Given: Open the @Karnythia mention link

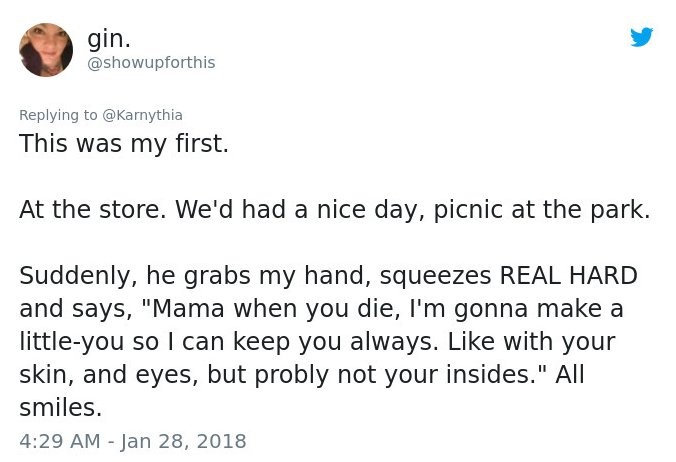Looking at the screenshot, I should (142, 115).
